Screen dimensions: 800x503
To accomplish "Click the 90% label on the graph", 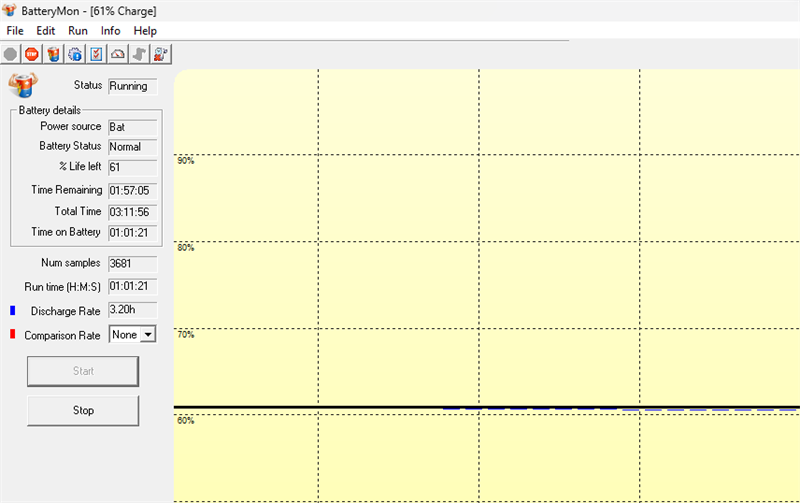I will 186,161.
